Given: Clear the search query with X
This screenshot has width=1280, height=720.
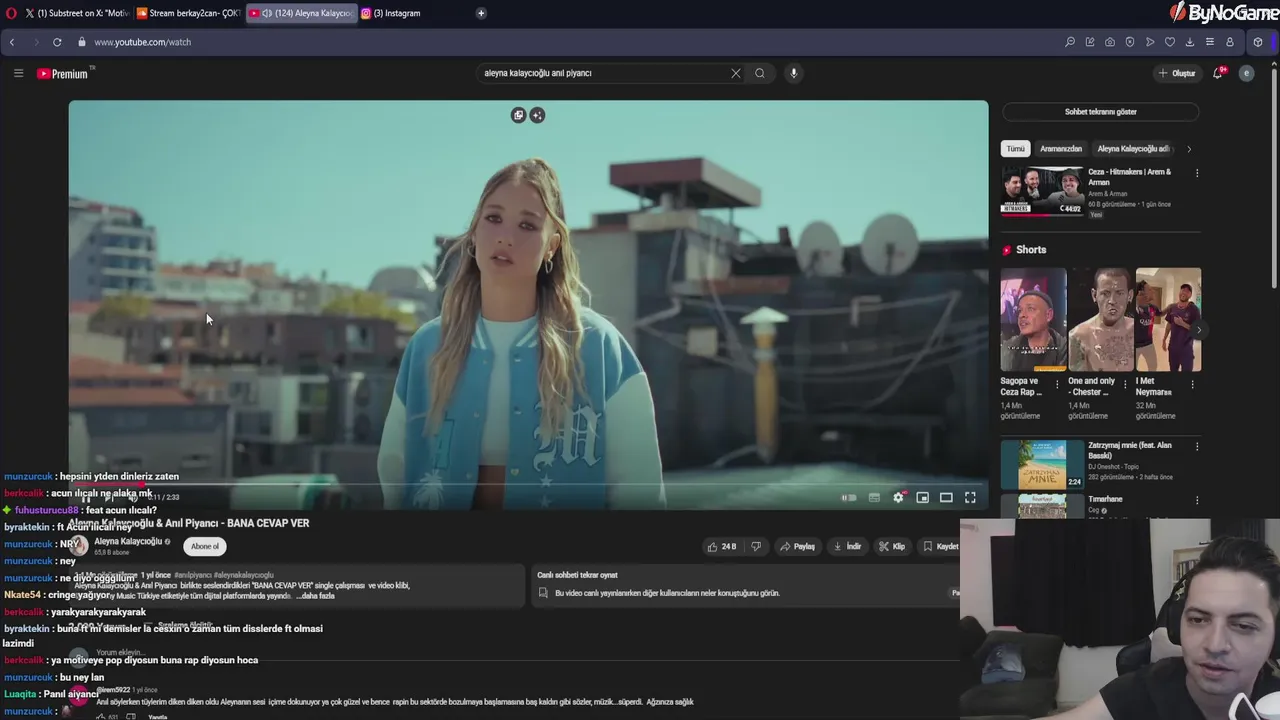Looking at the screenshot, I should [x=736, y=73].
